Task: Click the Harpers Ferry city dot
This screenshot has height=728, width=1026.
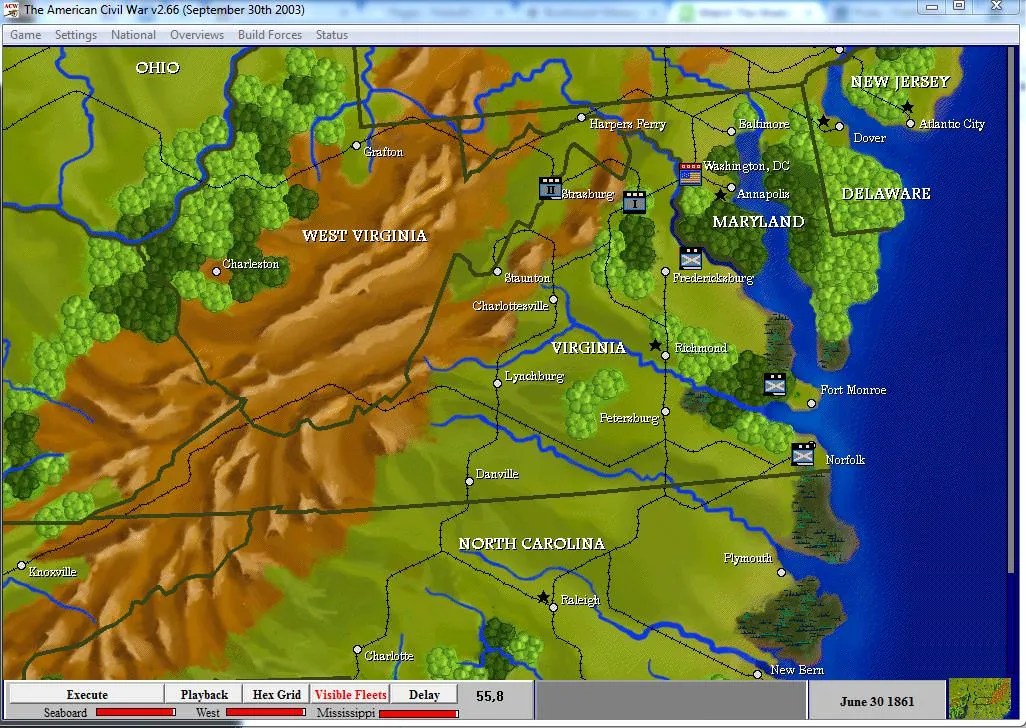Action: click(x=581, y=118)
